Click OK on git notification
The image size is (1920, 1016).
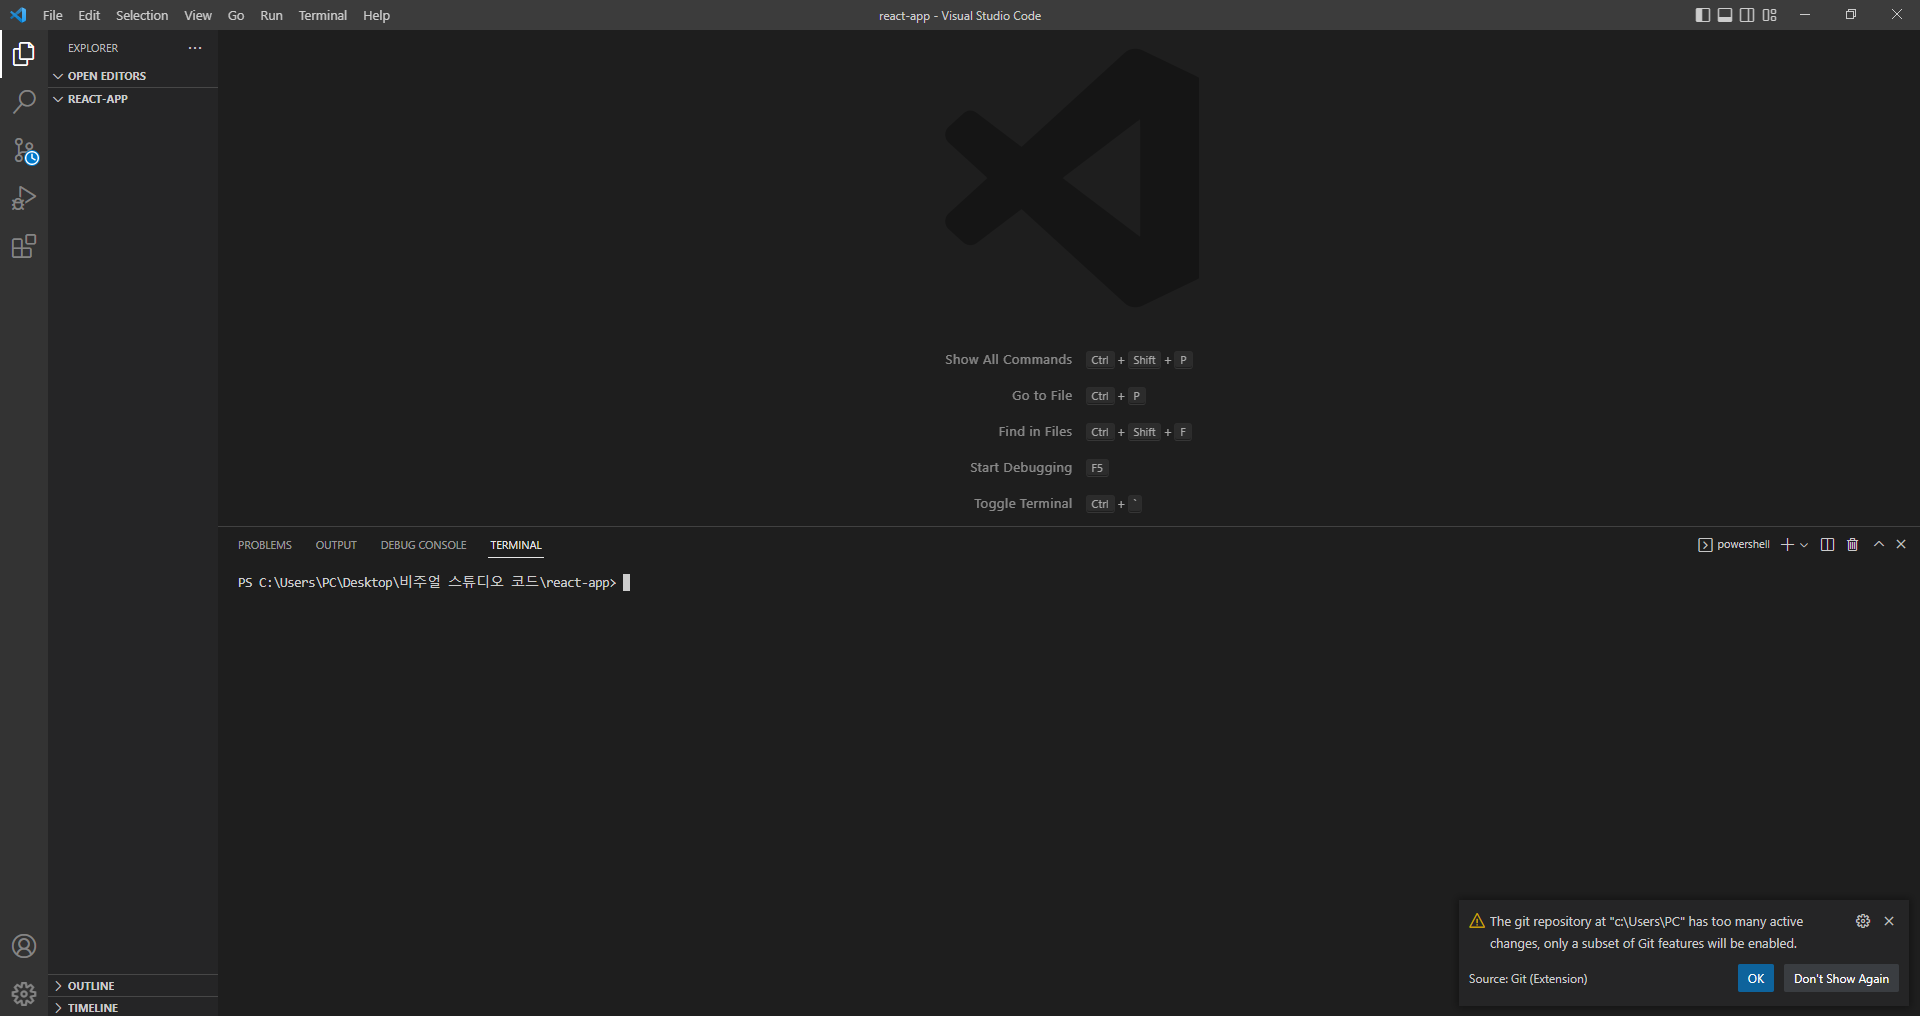[1756, 978]
